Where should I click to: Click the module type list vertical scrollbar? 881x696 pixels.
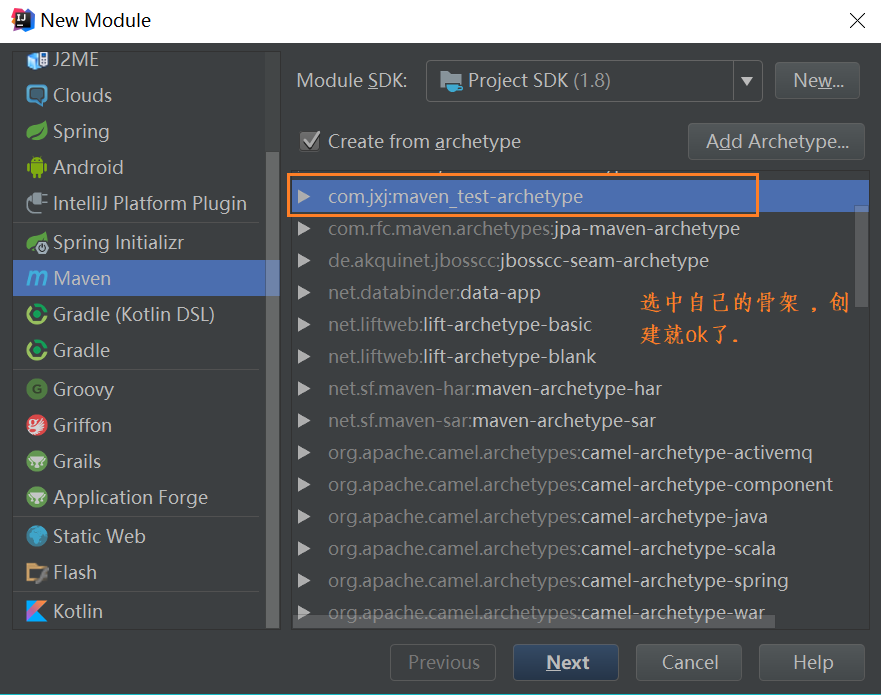273,388
